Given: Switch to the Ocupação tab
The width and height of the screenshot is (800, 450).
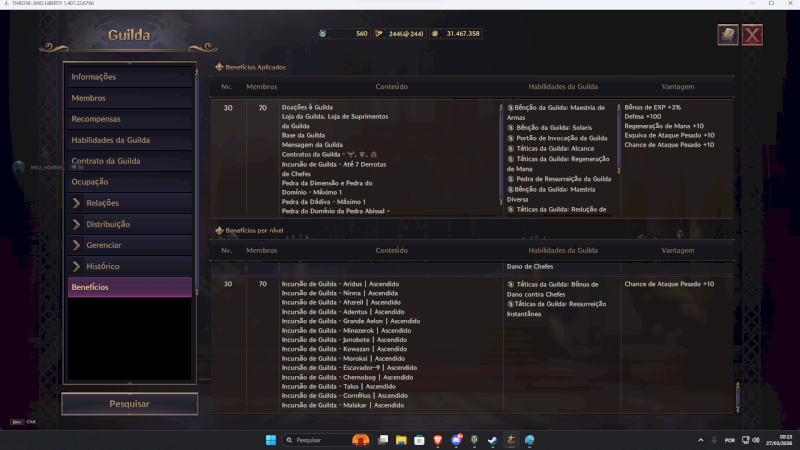Looking at the screenshot, I should coord(130,182).
